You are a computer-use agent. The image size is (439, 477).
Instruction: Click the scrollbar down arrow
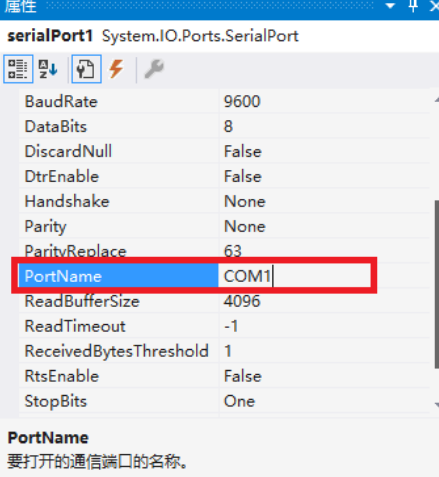[437, 405]
